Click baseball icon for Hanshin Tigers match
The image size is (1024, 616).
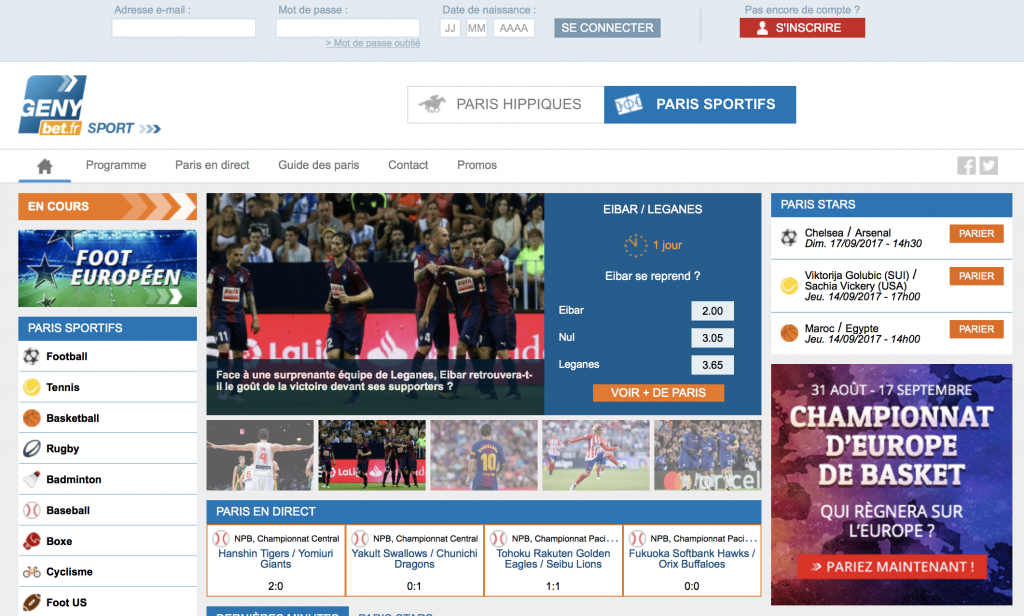coord(221,538)
